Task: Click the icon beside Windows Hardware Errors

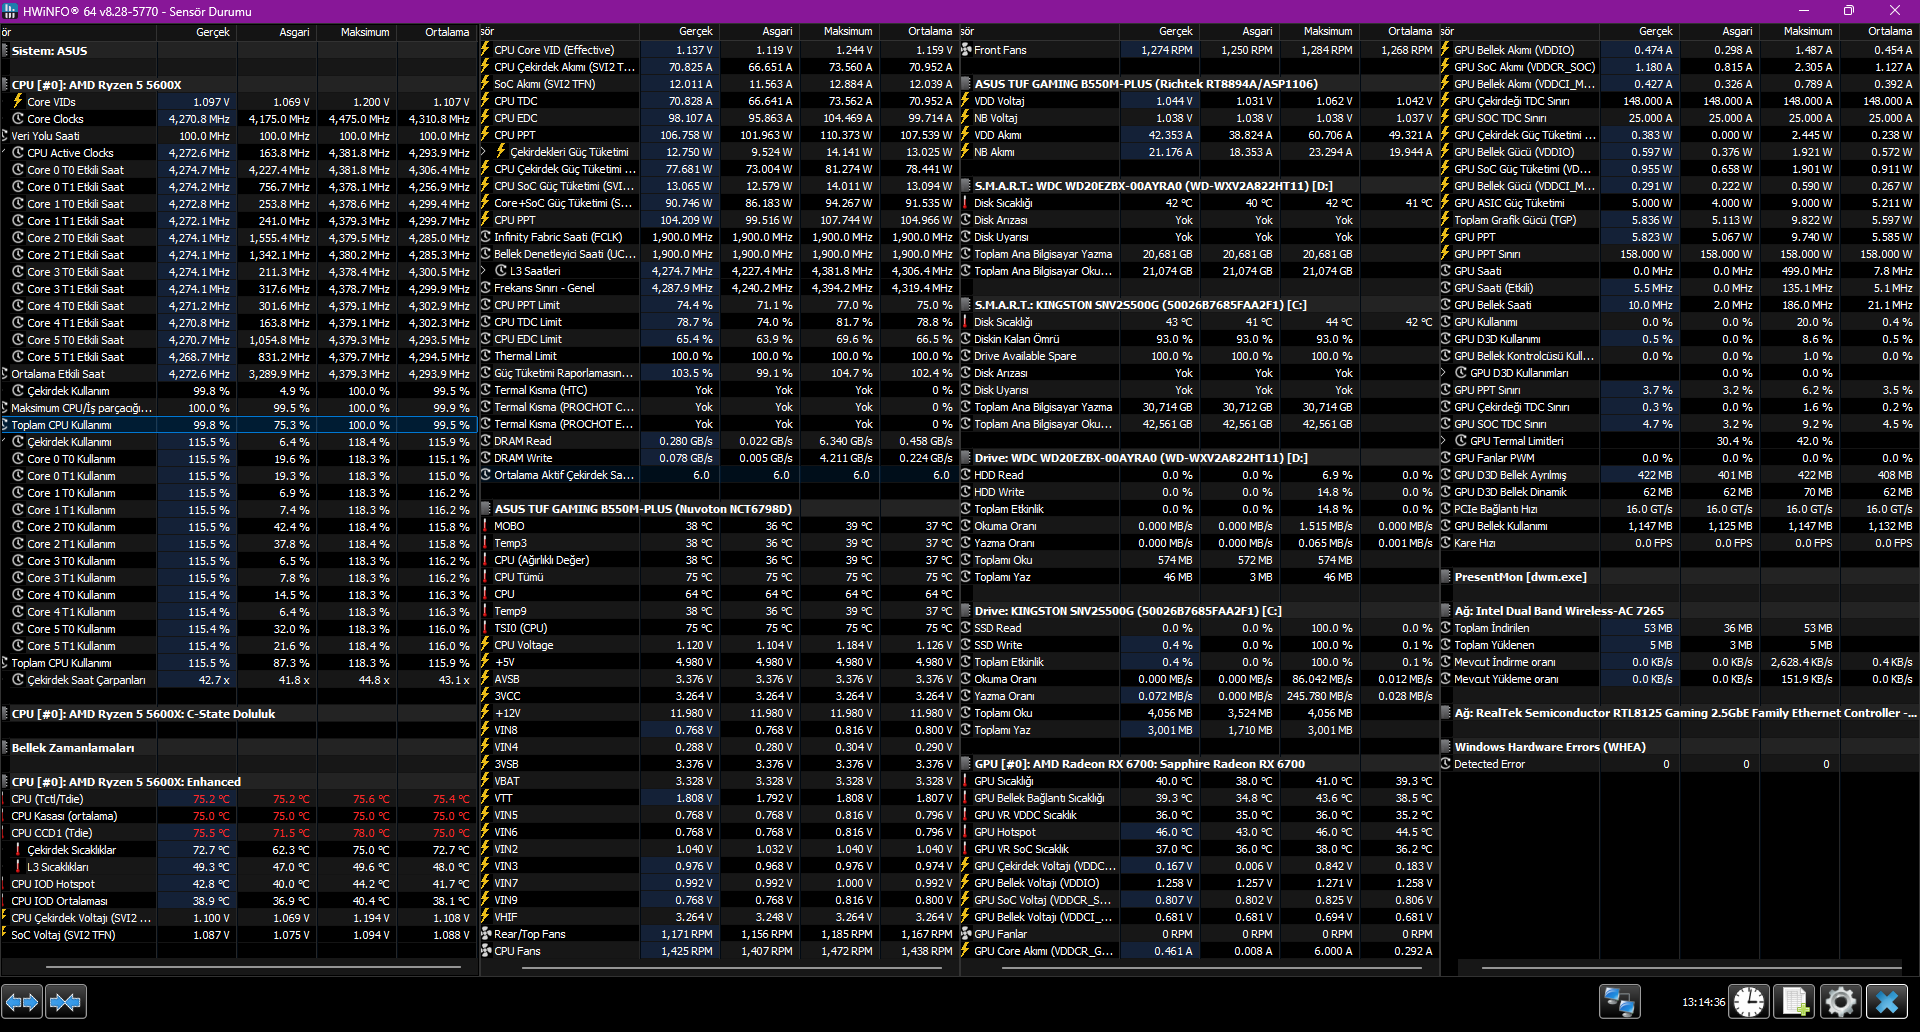Action: pyautogui.click(x=1446, y=747)
